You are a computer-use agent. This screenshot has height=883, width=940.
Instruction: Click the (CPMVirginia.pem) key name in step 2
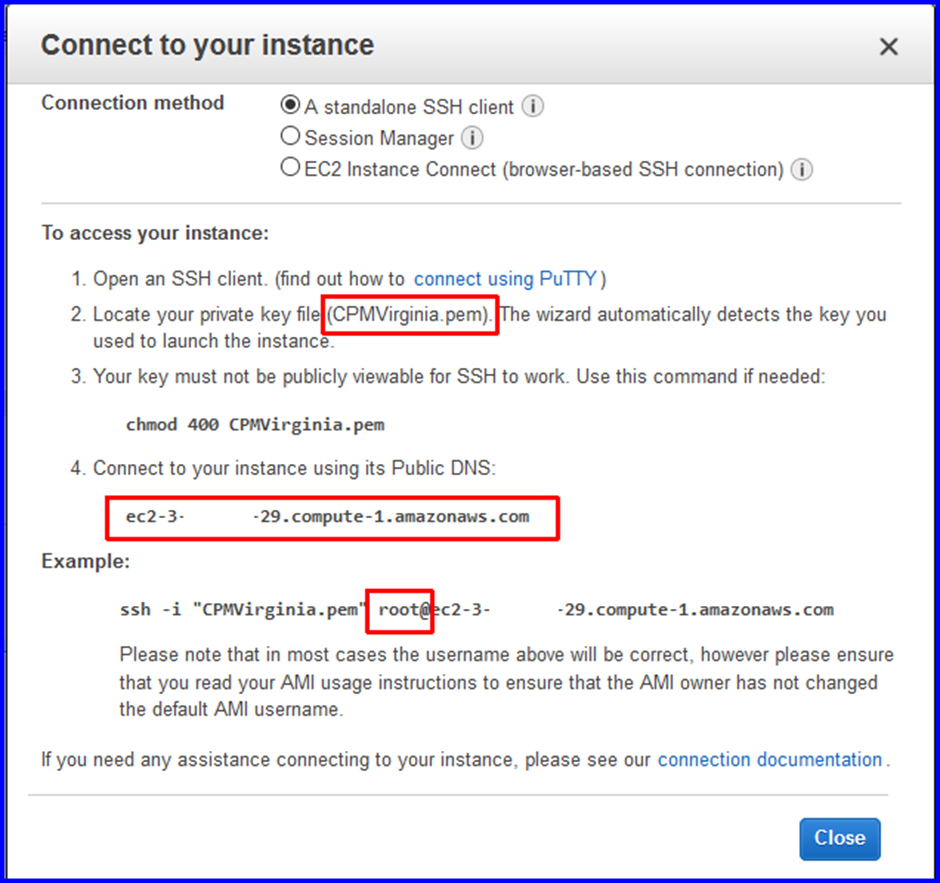point(410,315)
